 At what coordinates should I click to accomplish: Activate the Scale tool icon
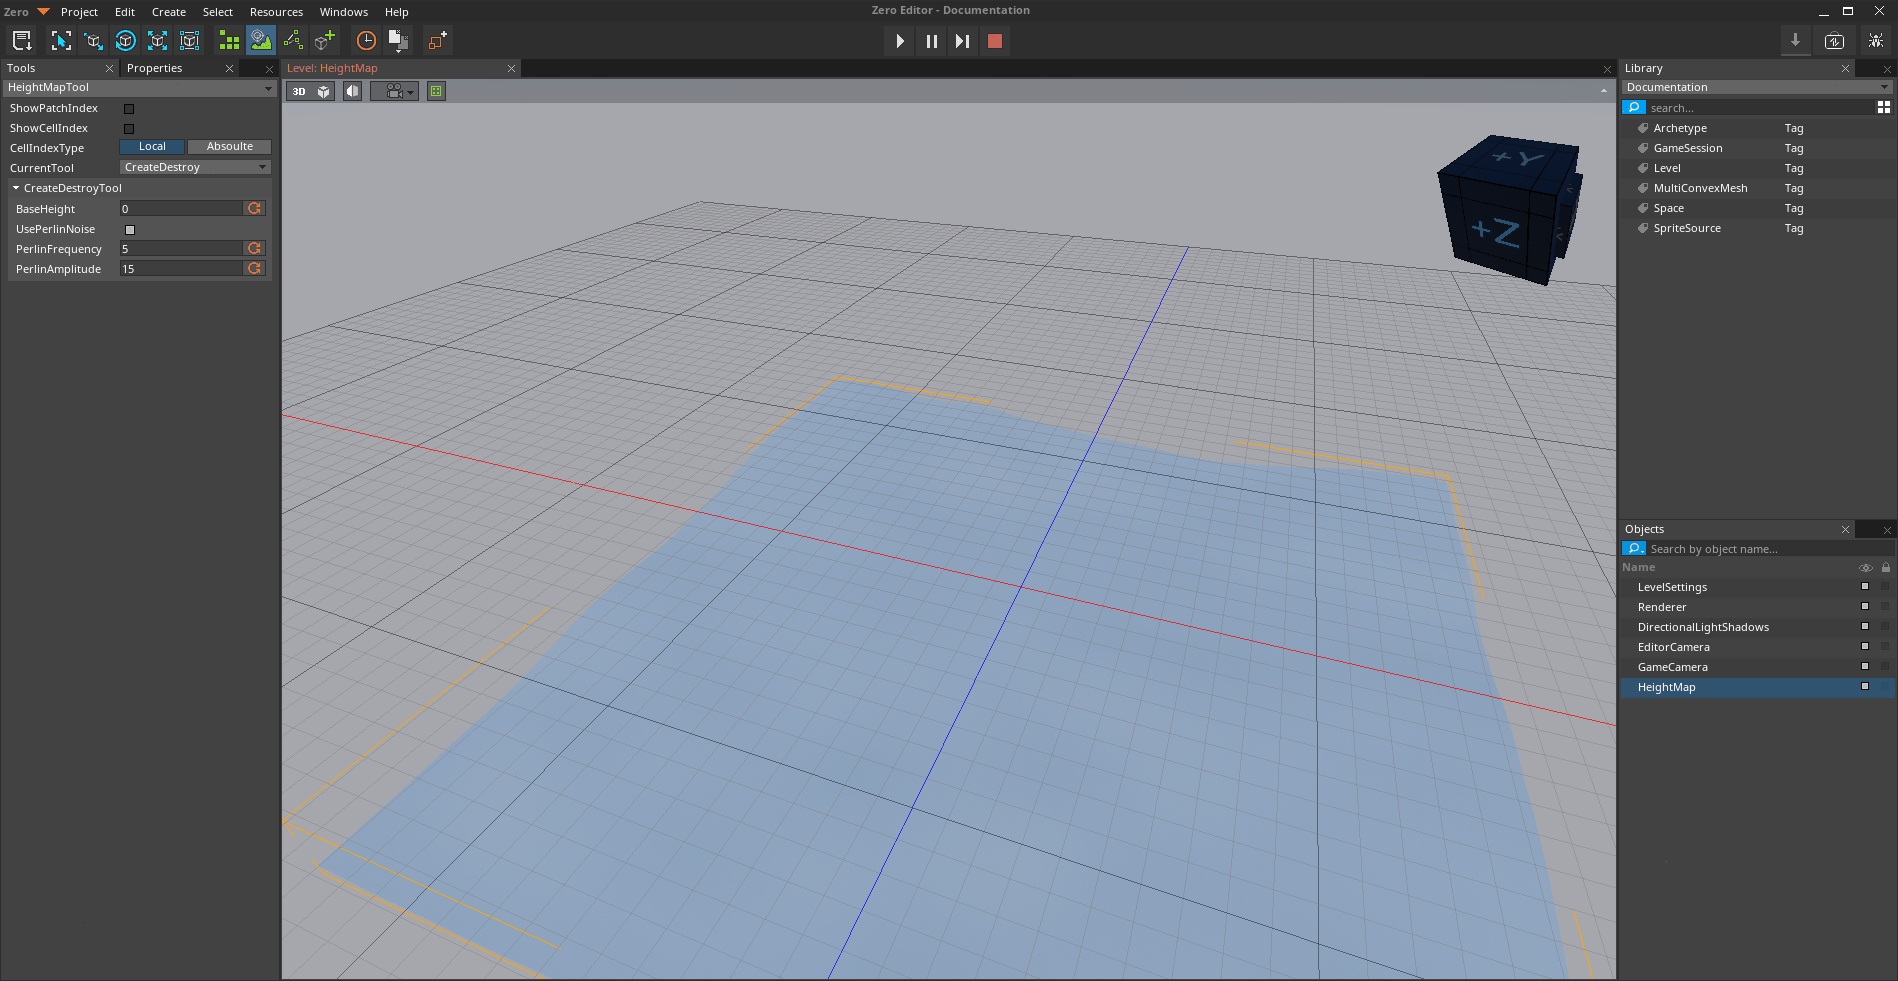(157, 41)
